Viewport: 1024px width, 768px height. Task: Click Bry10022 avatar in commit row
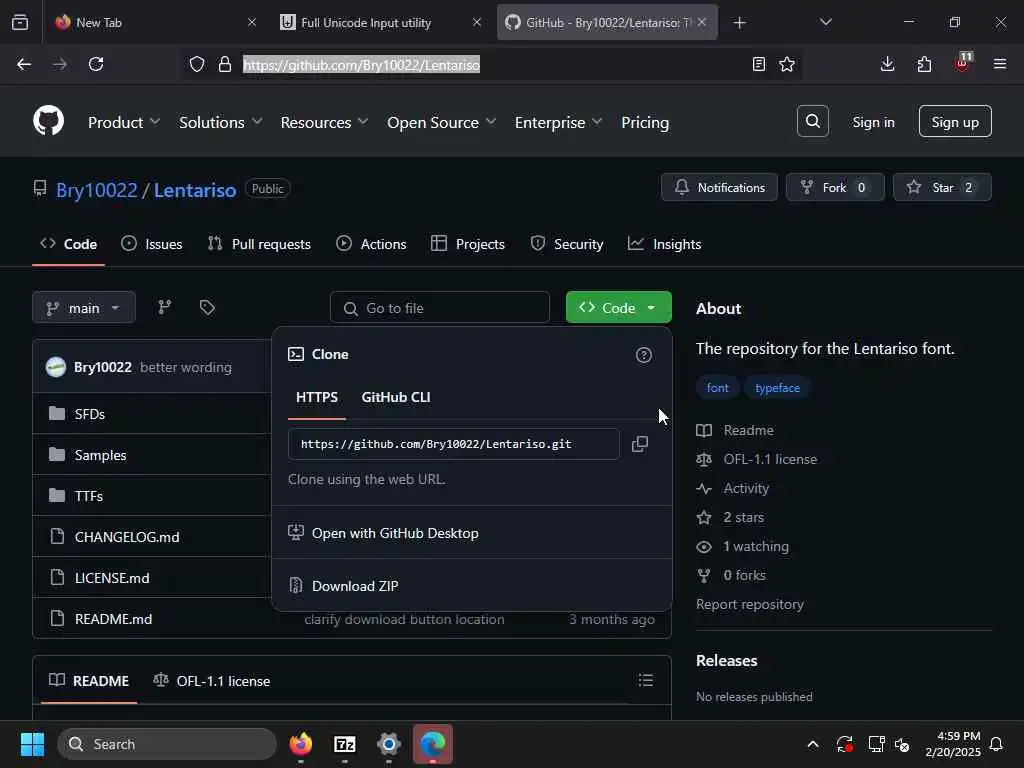coord(56,367)
